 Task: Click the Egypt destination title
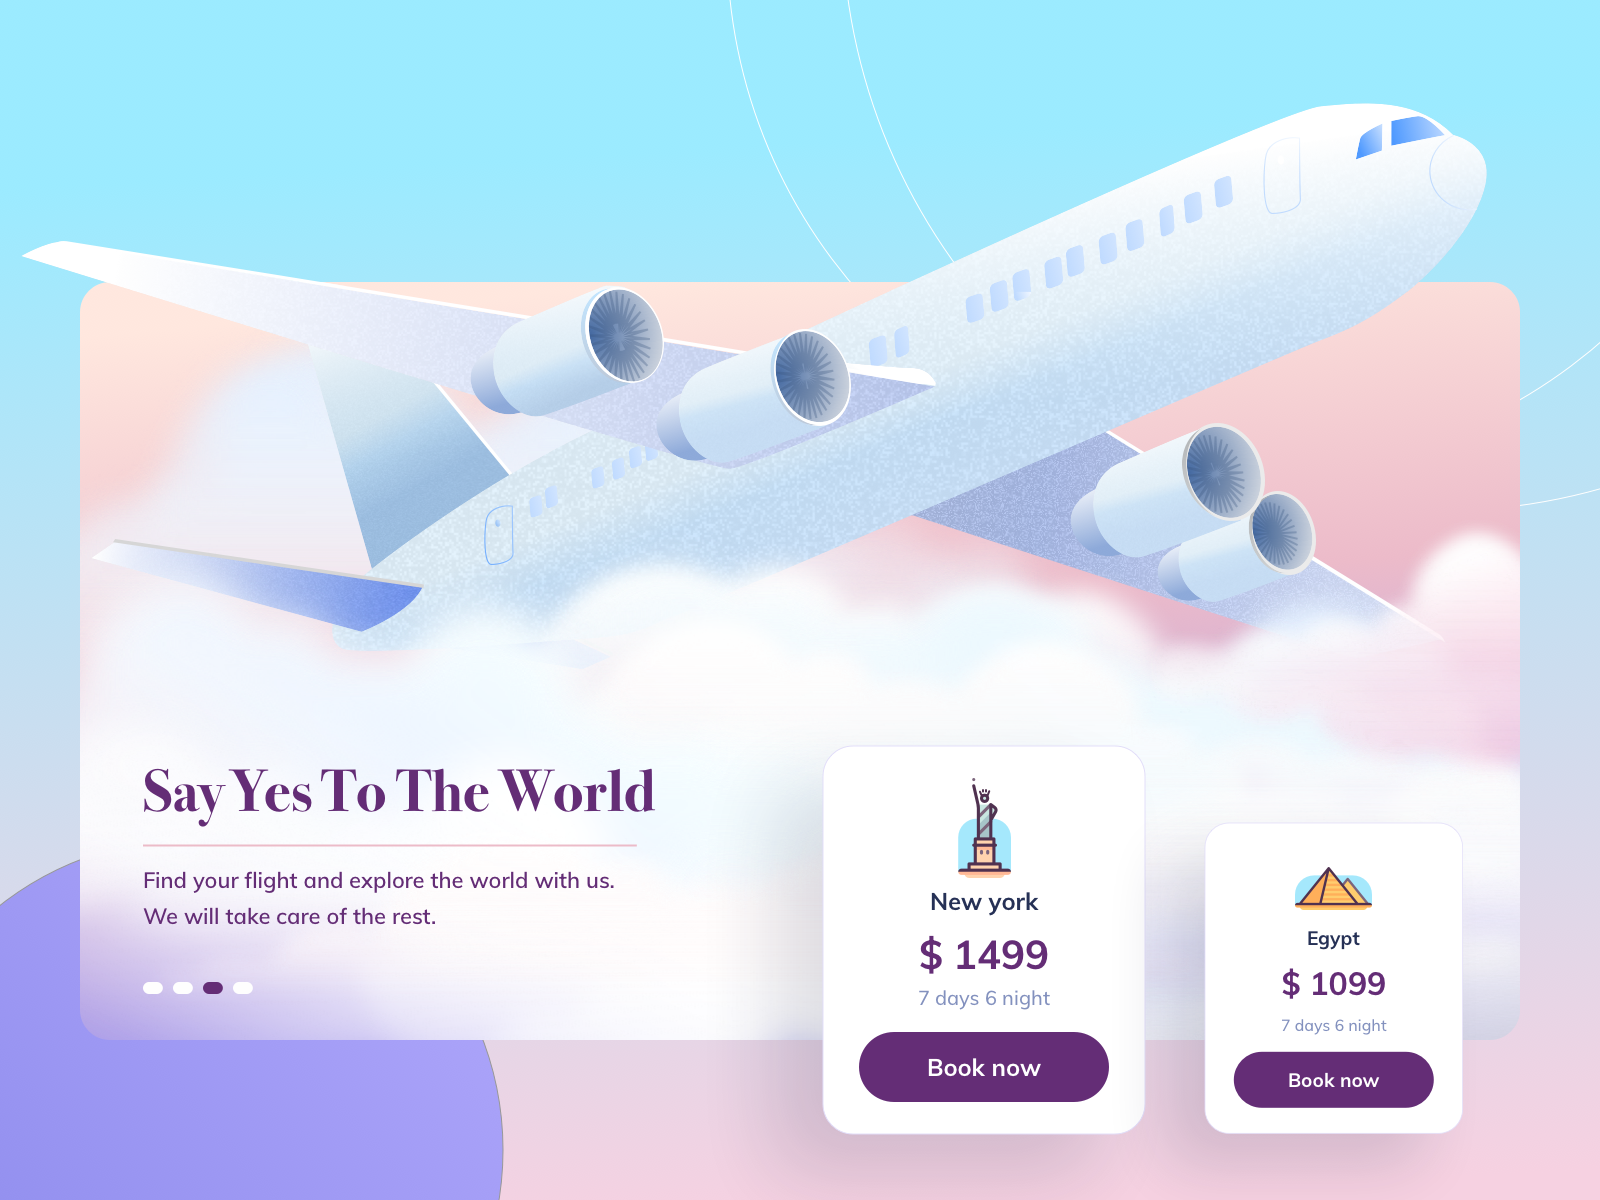pyautogui.click(x=1333, y=939)
